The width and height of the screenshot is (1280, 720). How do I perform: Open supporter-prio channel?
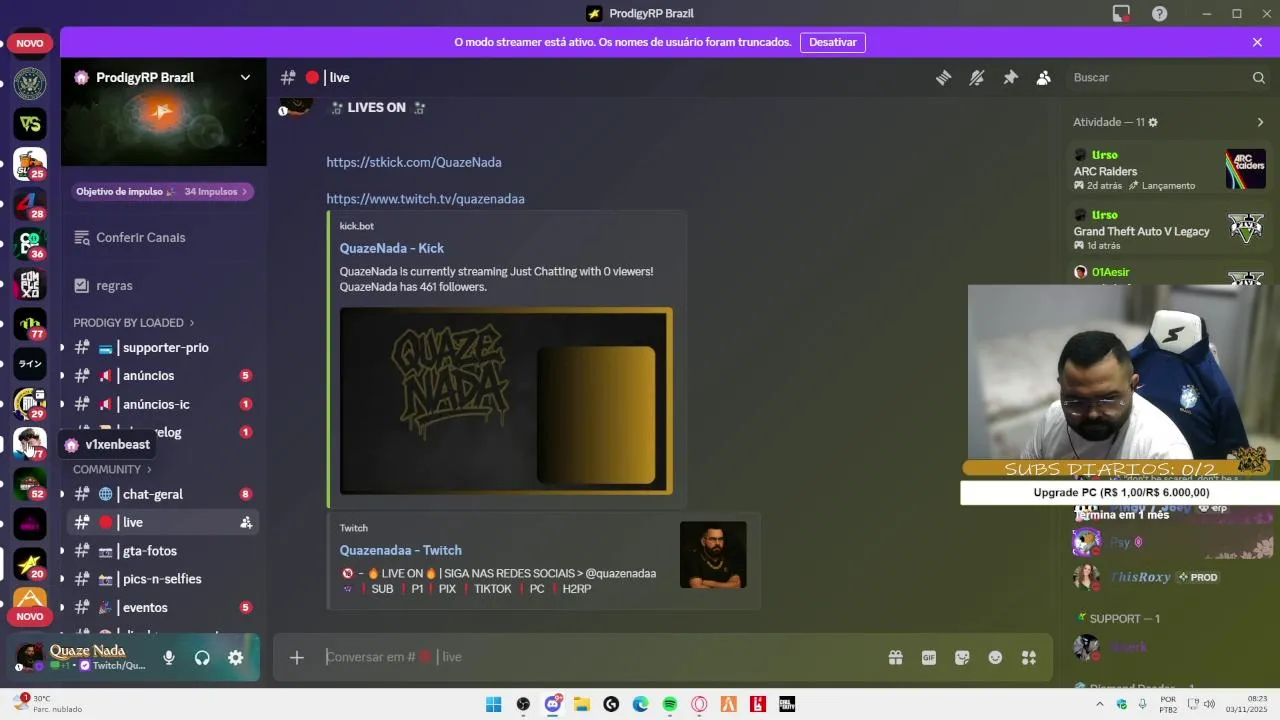(163, 347)
